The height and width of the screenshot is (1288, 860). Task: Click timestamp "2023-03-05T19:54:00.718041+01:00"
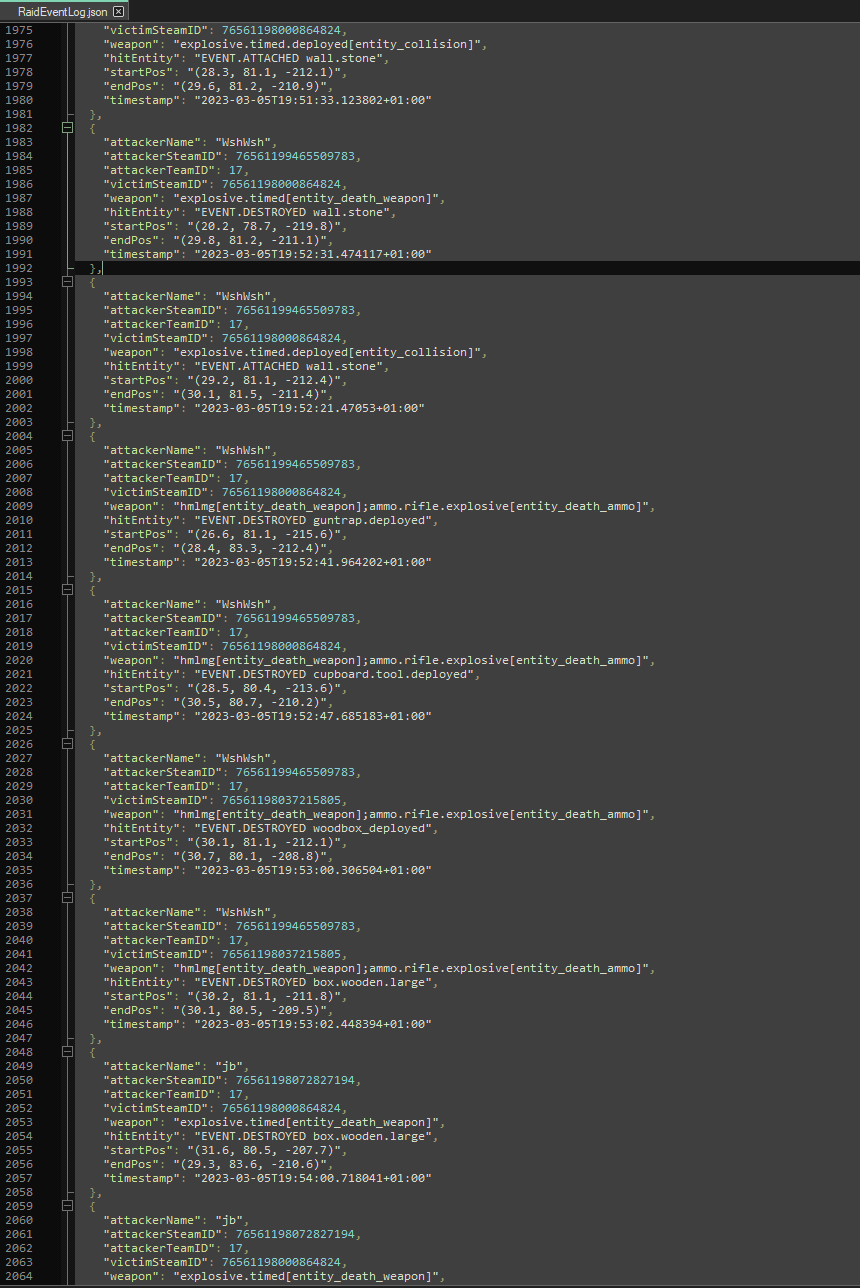pyautogui.click(x=313, y=1178)
